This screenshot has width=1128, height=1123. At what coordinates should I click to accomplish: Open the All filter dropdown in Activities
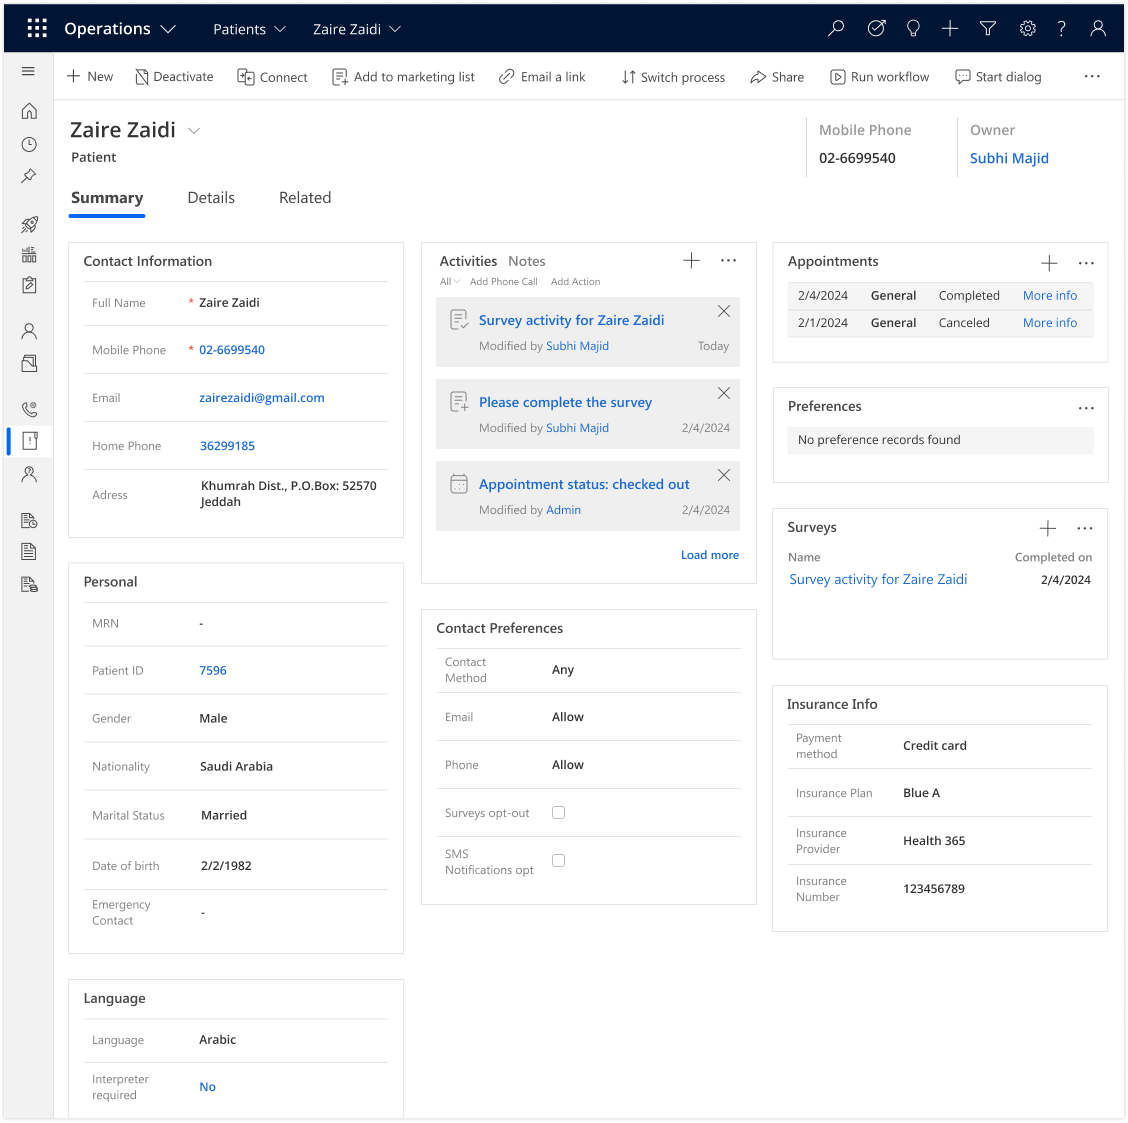(x=449, y=282)
